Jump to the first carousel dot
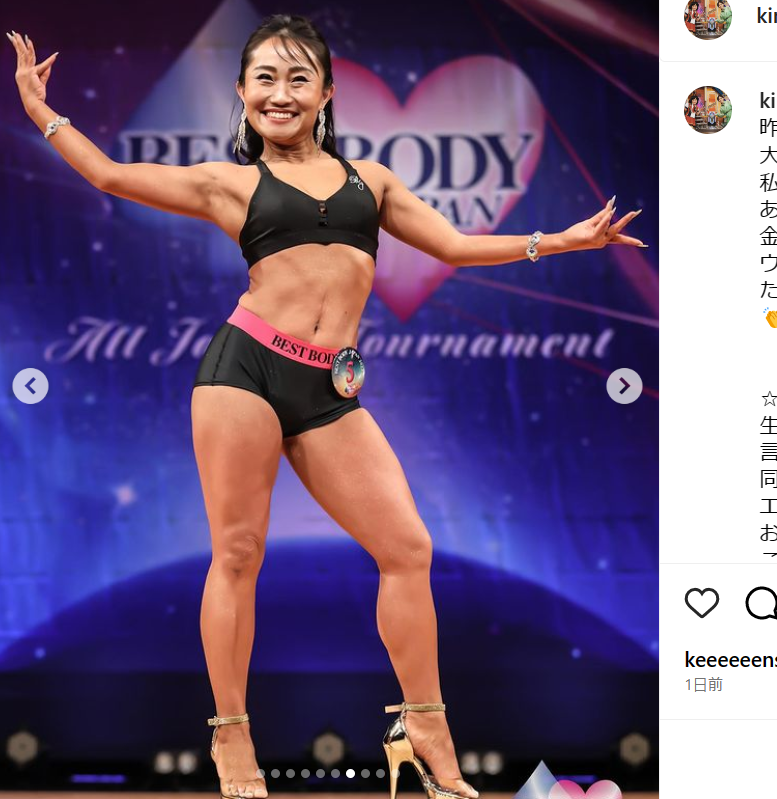Image resolution: width=777 pixels, height=799 pixels. (260, 774)
